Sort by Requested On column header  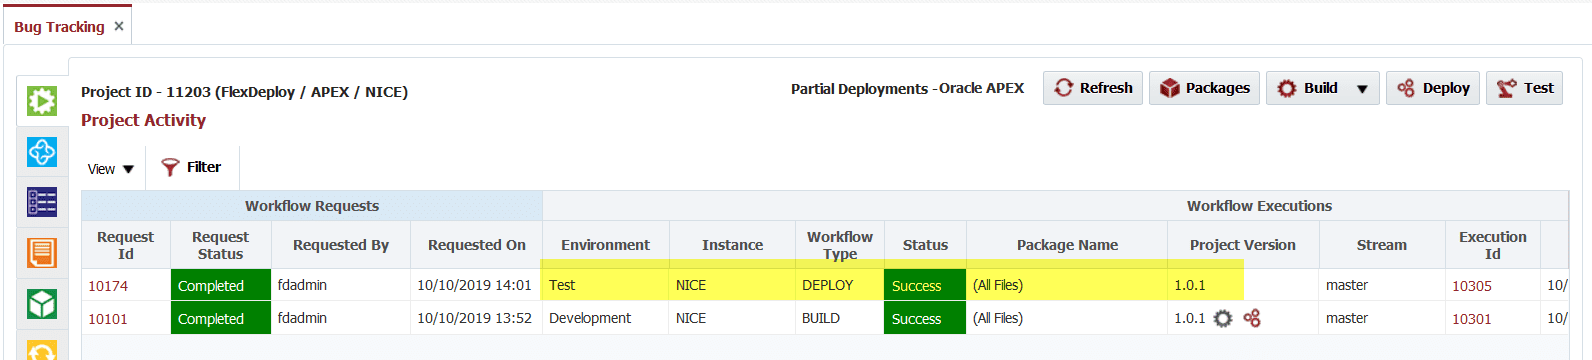[477, 245]
